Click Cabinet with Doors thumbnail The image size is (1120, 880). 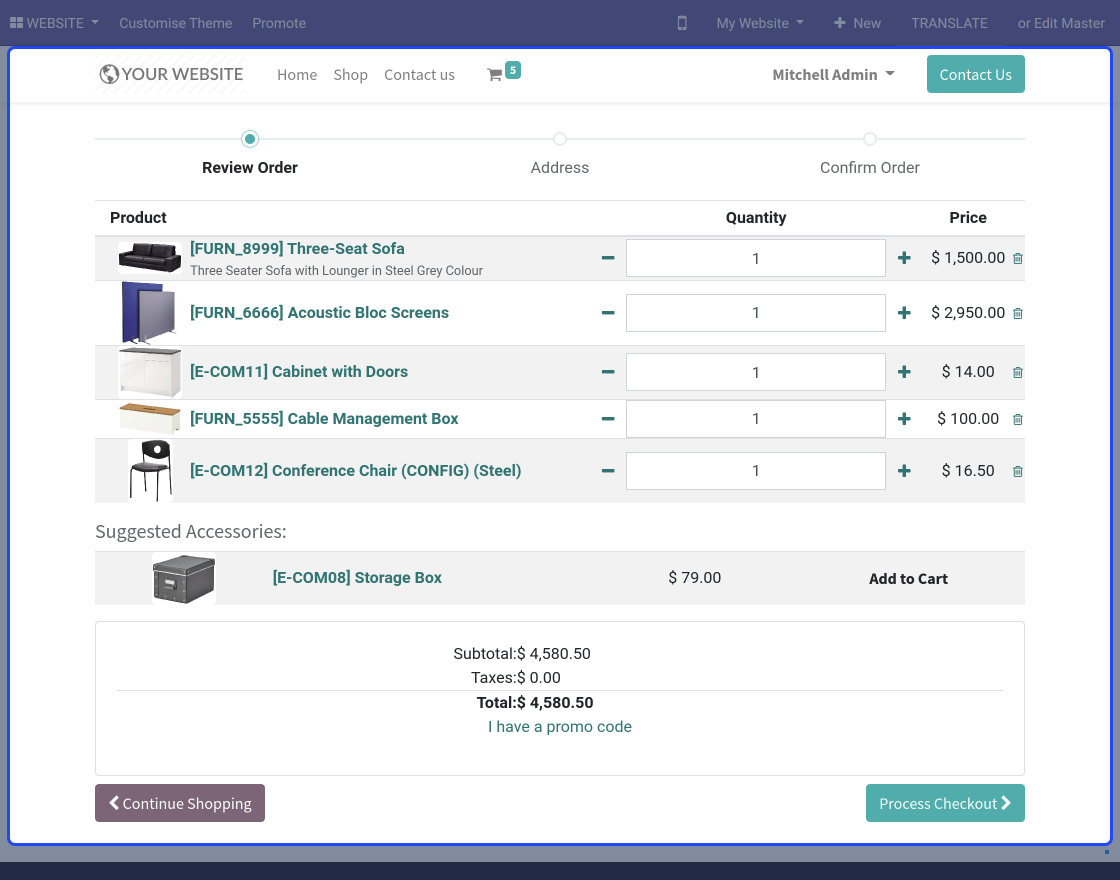coord(150,372)
